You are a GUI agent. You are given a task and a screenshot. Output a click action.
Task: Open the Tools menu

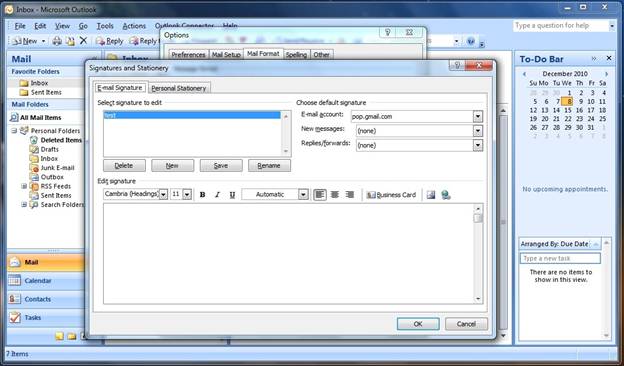[105, 26]
